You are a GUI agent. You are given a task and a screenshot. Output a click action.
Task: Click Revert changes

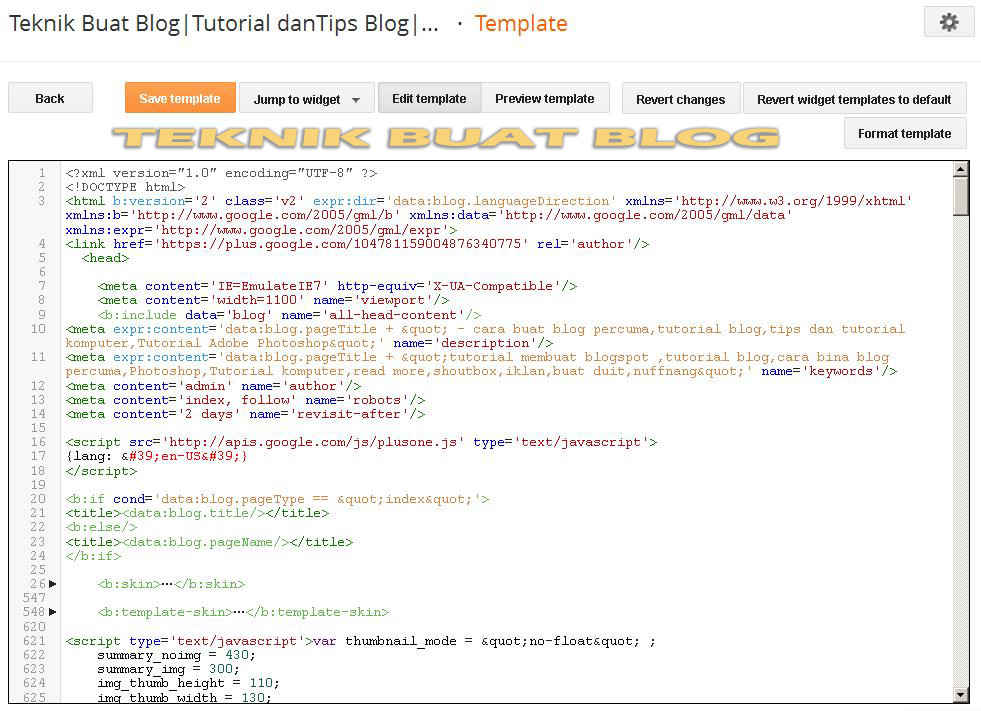(680, 98)
